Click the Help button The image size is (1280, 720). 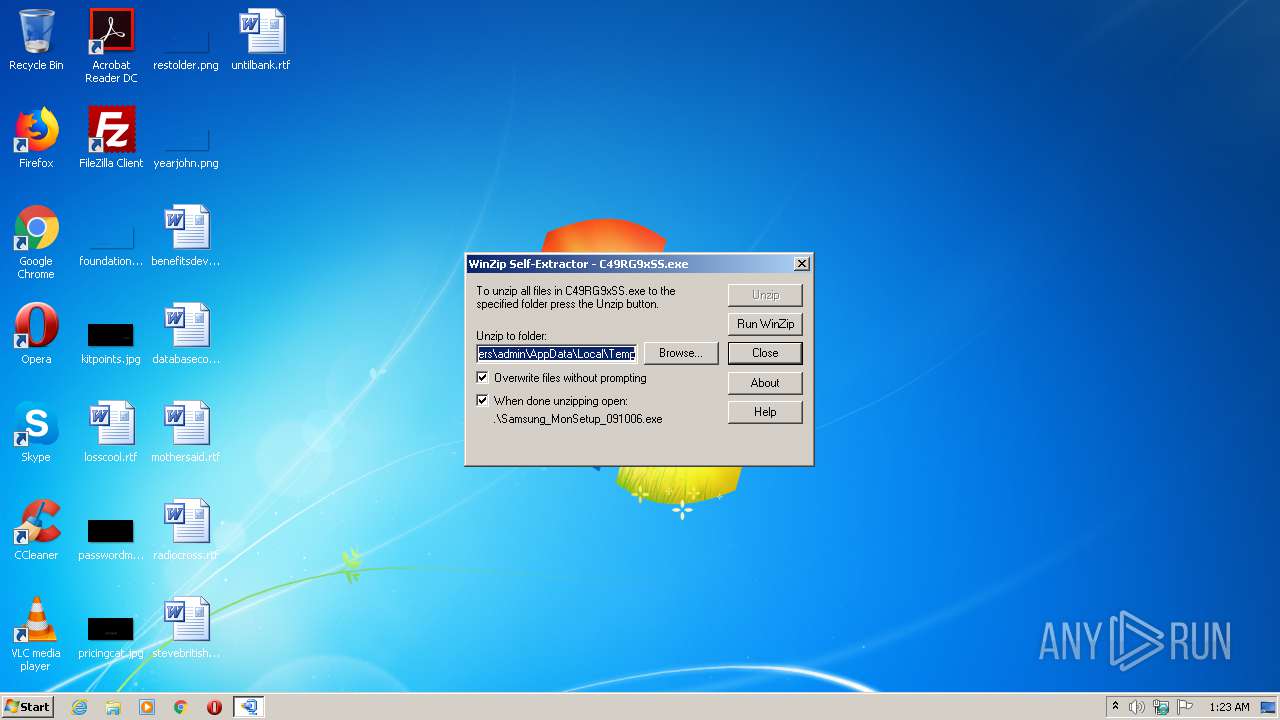click(765, 412)
